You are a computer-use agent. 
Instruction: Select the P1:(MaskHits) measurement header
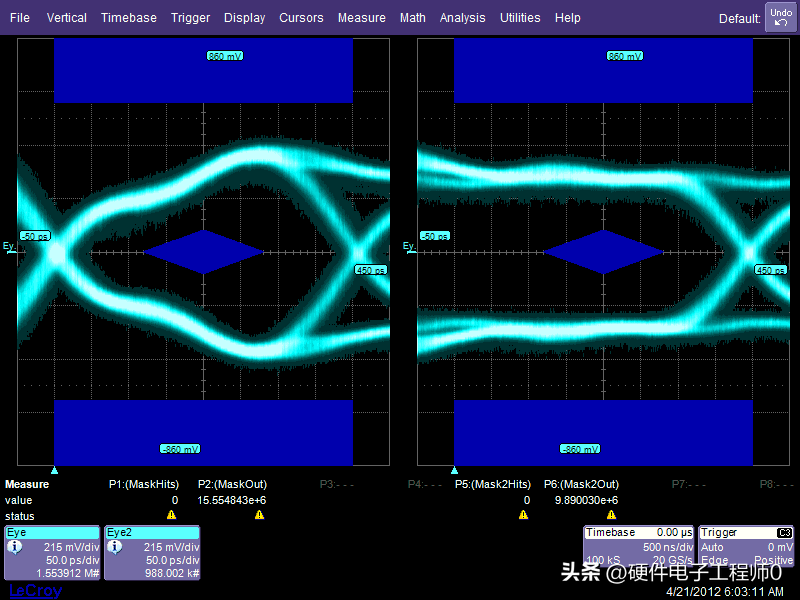click(x=144, y=484)
